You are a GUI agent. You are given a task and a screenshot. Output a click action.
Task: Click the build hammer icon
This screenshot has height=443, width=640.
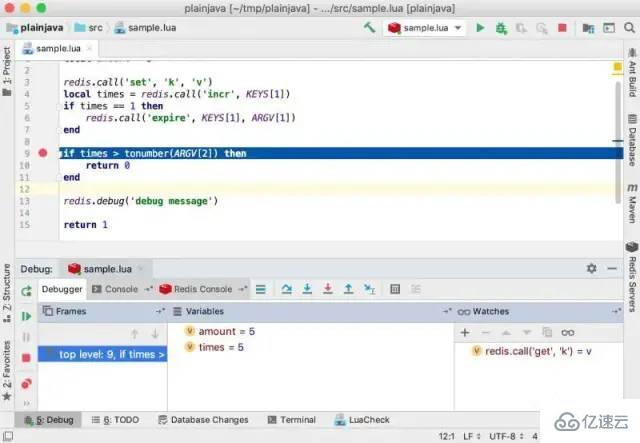tap(369, 28)
